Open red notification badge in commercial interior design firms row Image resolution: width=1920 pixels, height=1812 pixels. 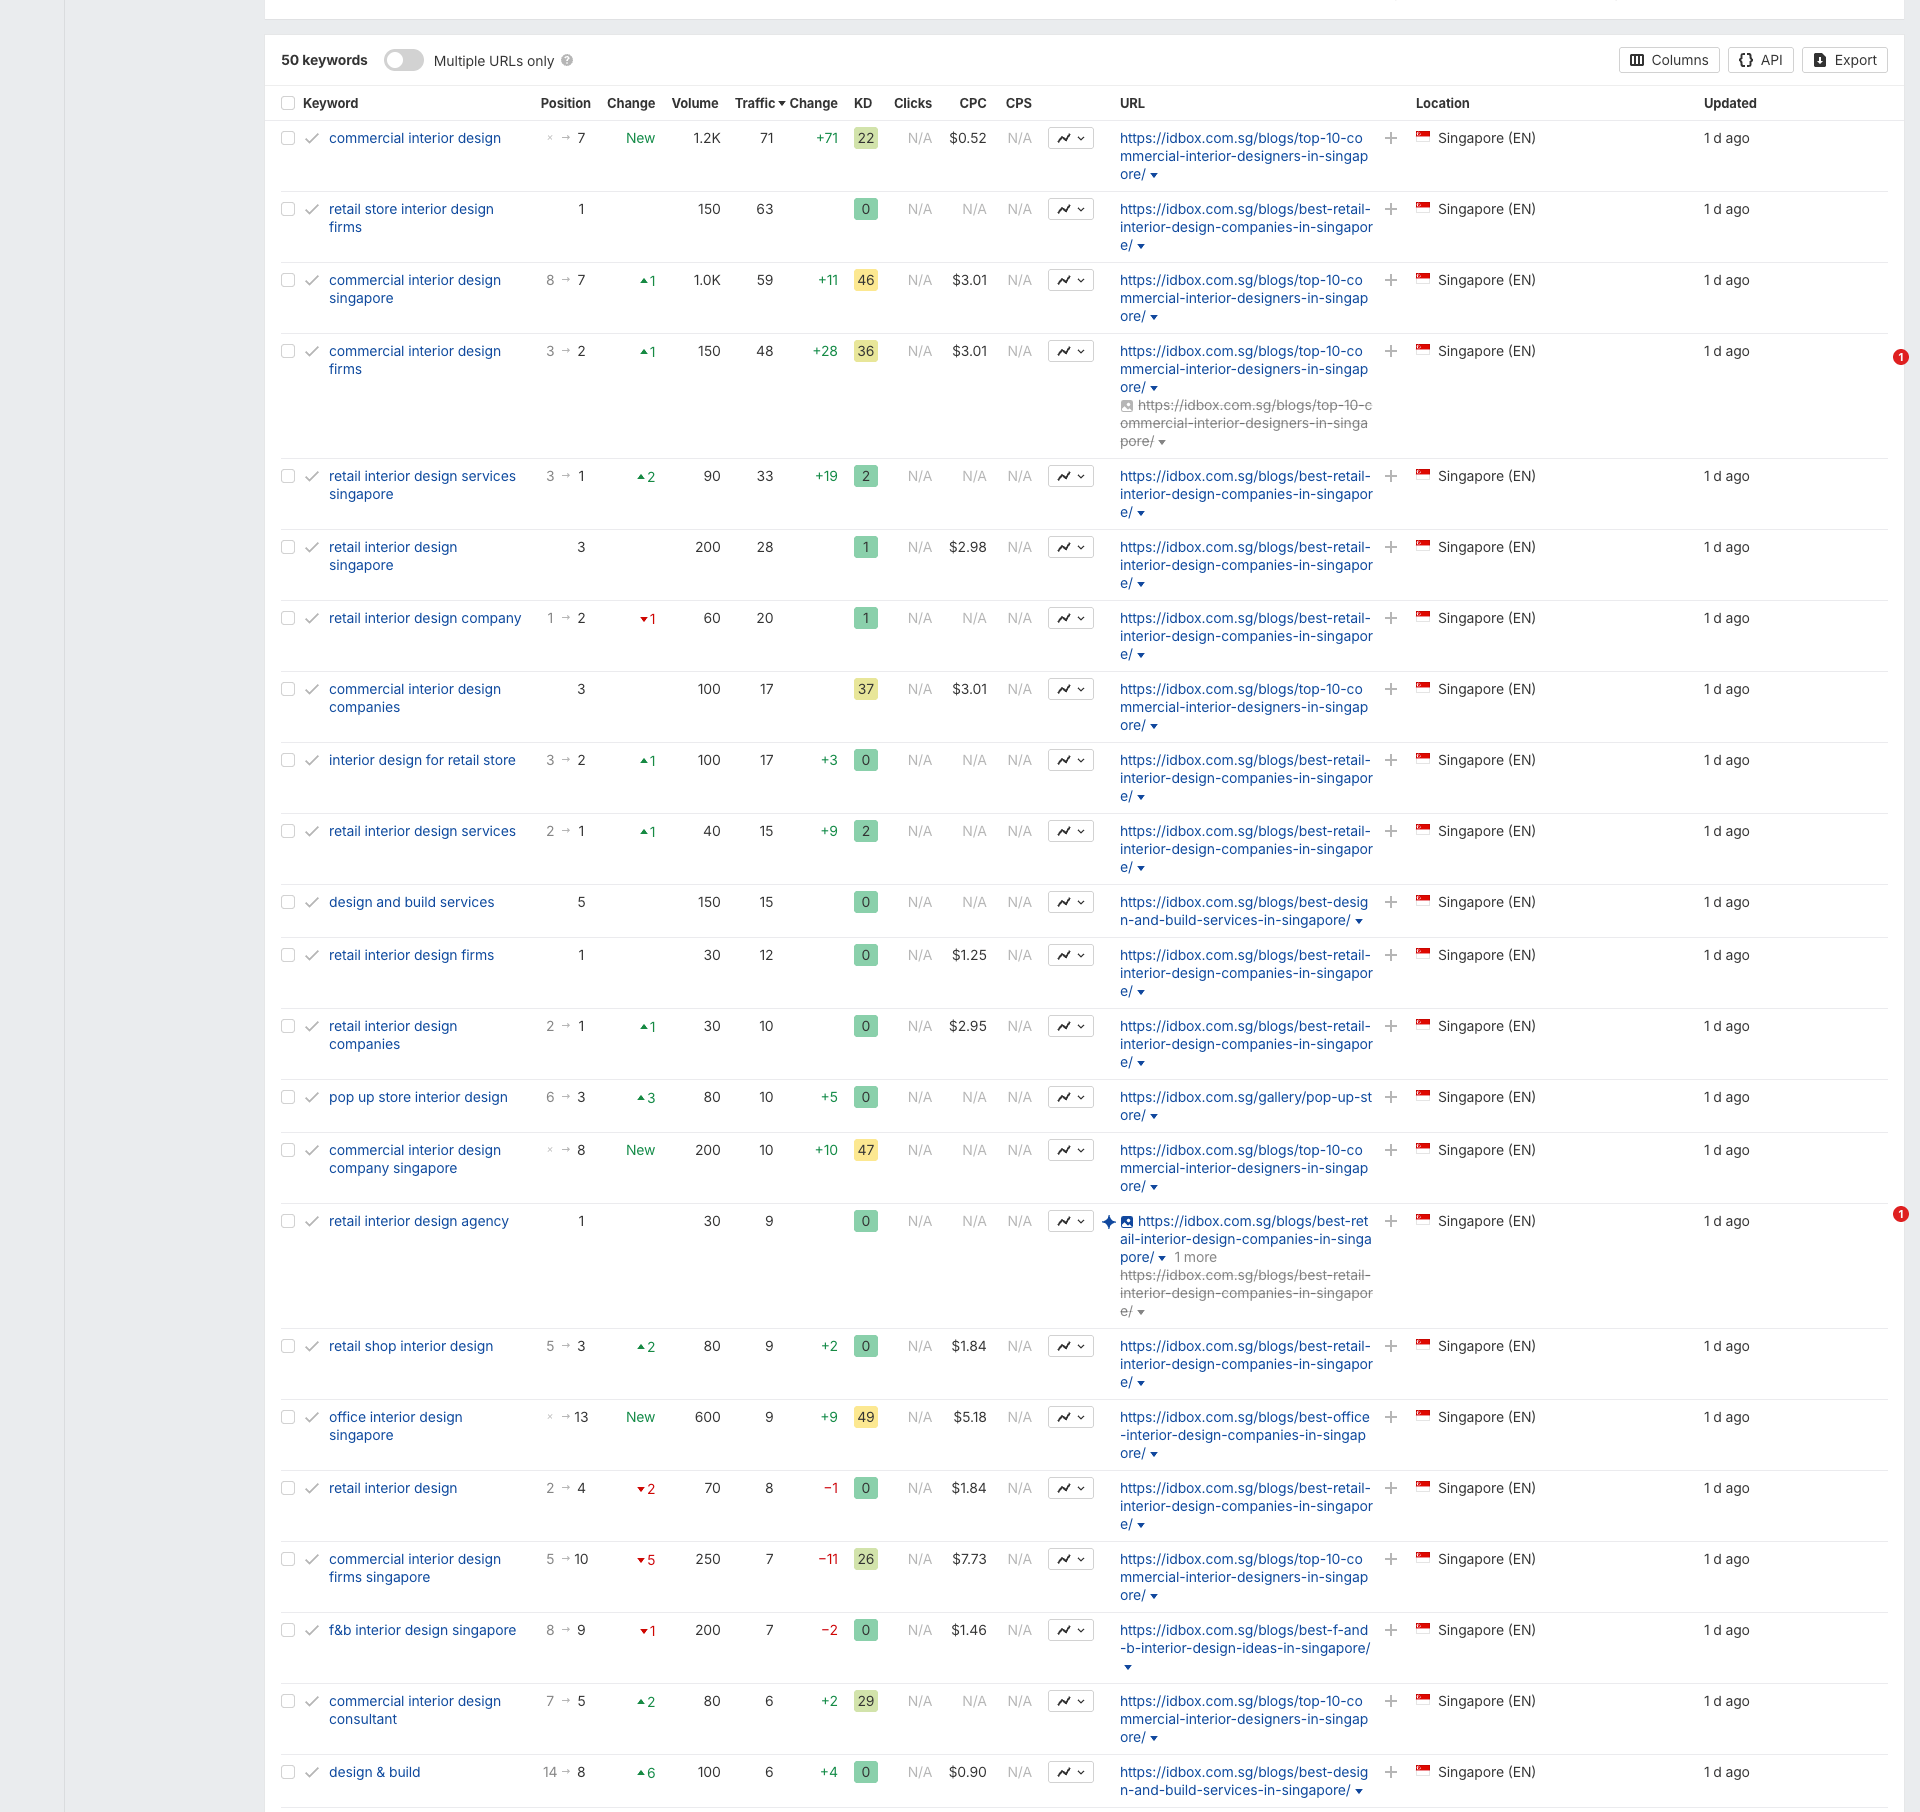[x=1900, y=357]
